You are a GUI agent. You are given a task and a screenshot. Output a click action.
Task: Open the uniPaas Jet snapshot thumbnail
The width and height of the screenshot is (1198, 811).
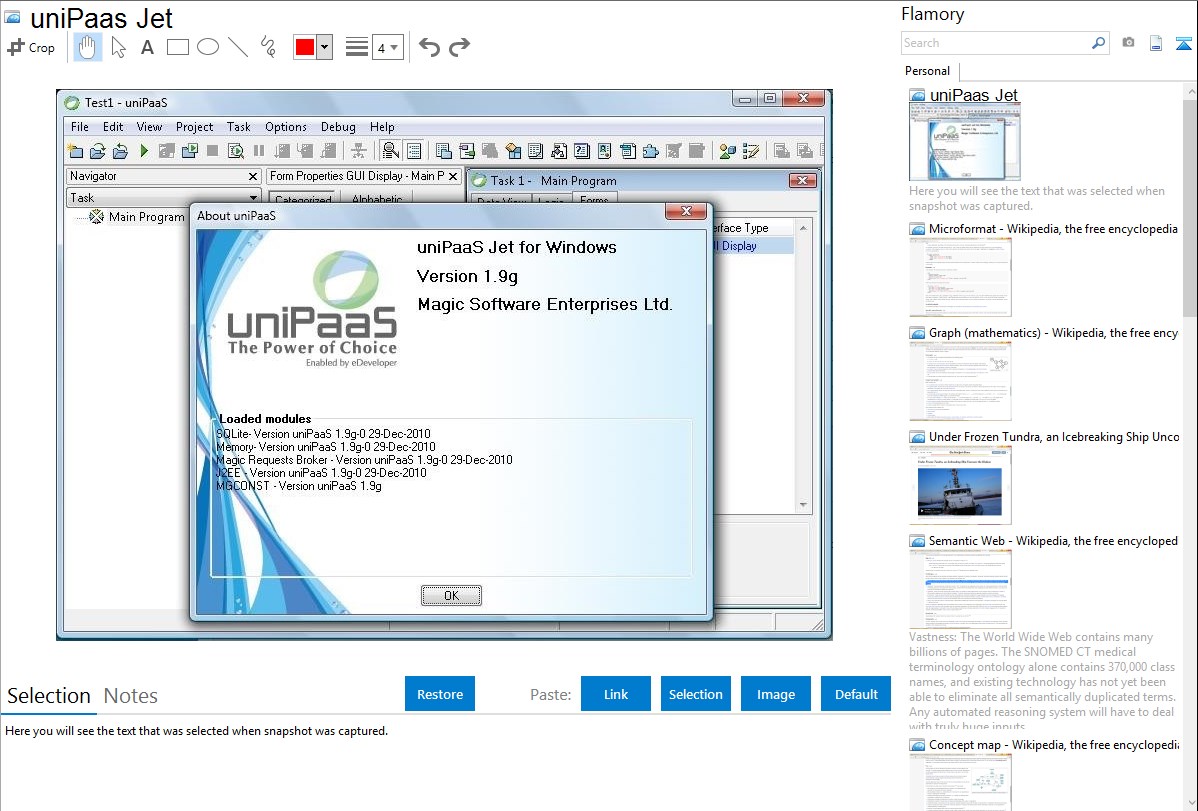pos(964,142)
